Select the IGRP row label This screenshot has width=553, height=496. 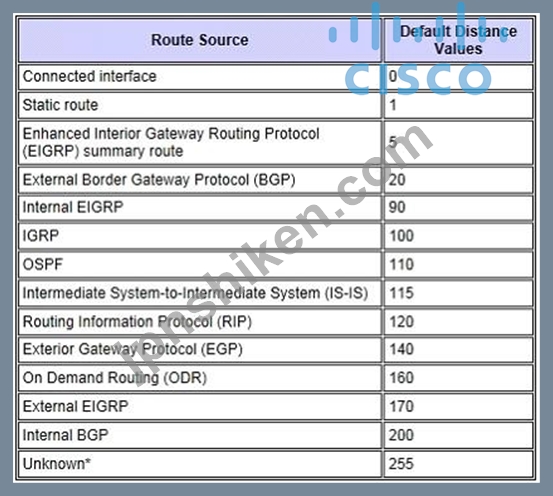pyautogui.click(x=41, y=236)
